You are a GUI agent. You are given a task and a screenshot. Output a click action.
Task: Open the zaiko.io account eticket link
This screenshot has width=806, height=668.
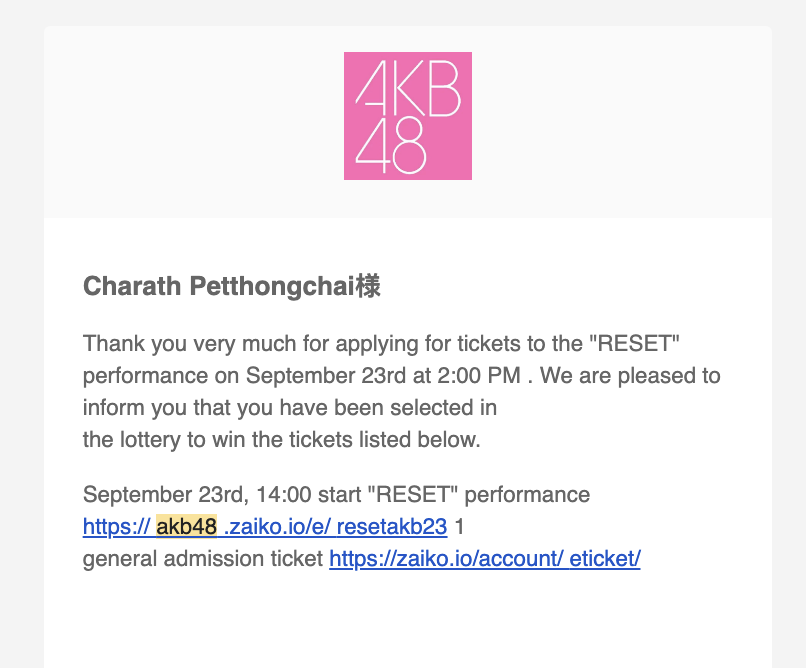pos(484,559)
